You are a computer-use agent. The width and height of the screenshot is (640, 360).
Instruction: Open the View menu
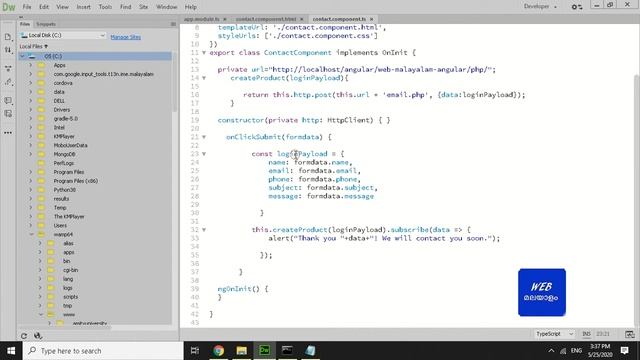click(x=62, y=7)
